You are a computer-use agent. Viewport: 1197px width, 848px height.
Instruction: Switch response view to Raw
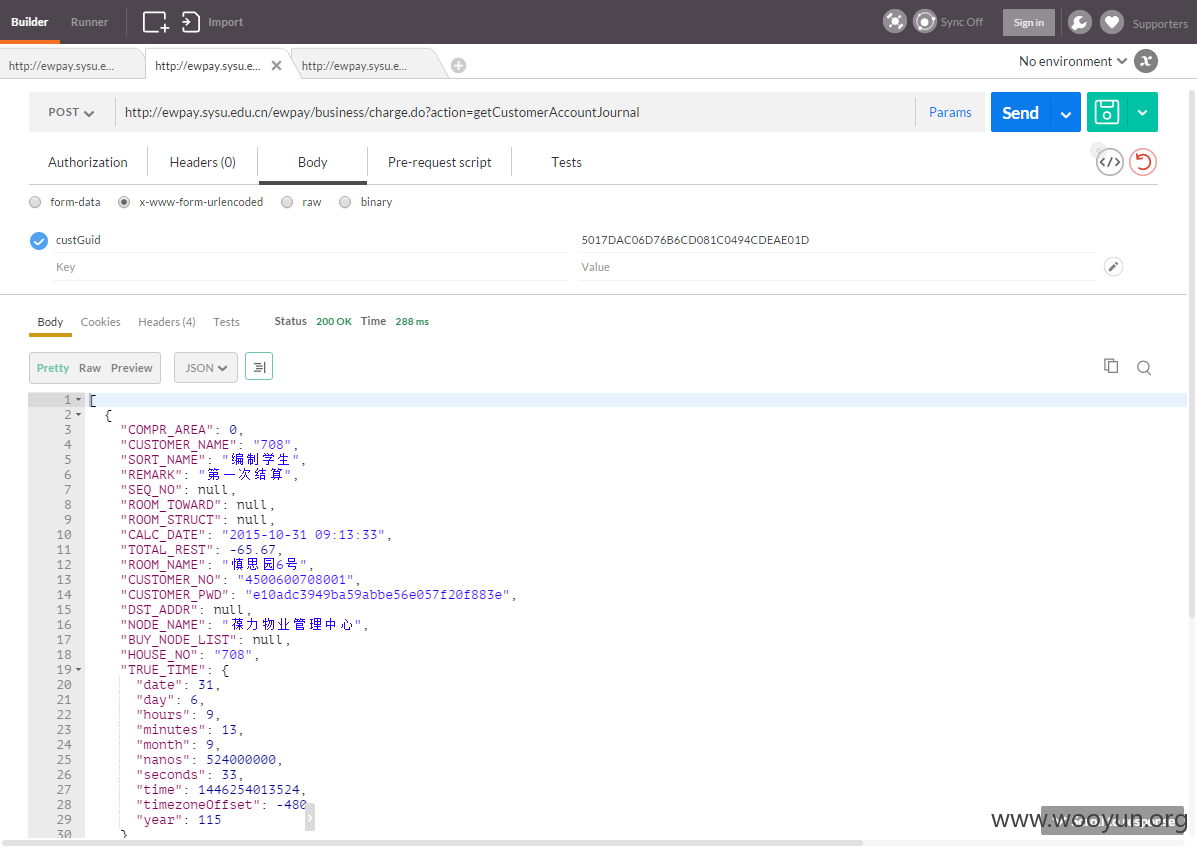(x=89, y=368)
